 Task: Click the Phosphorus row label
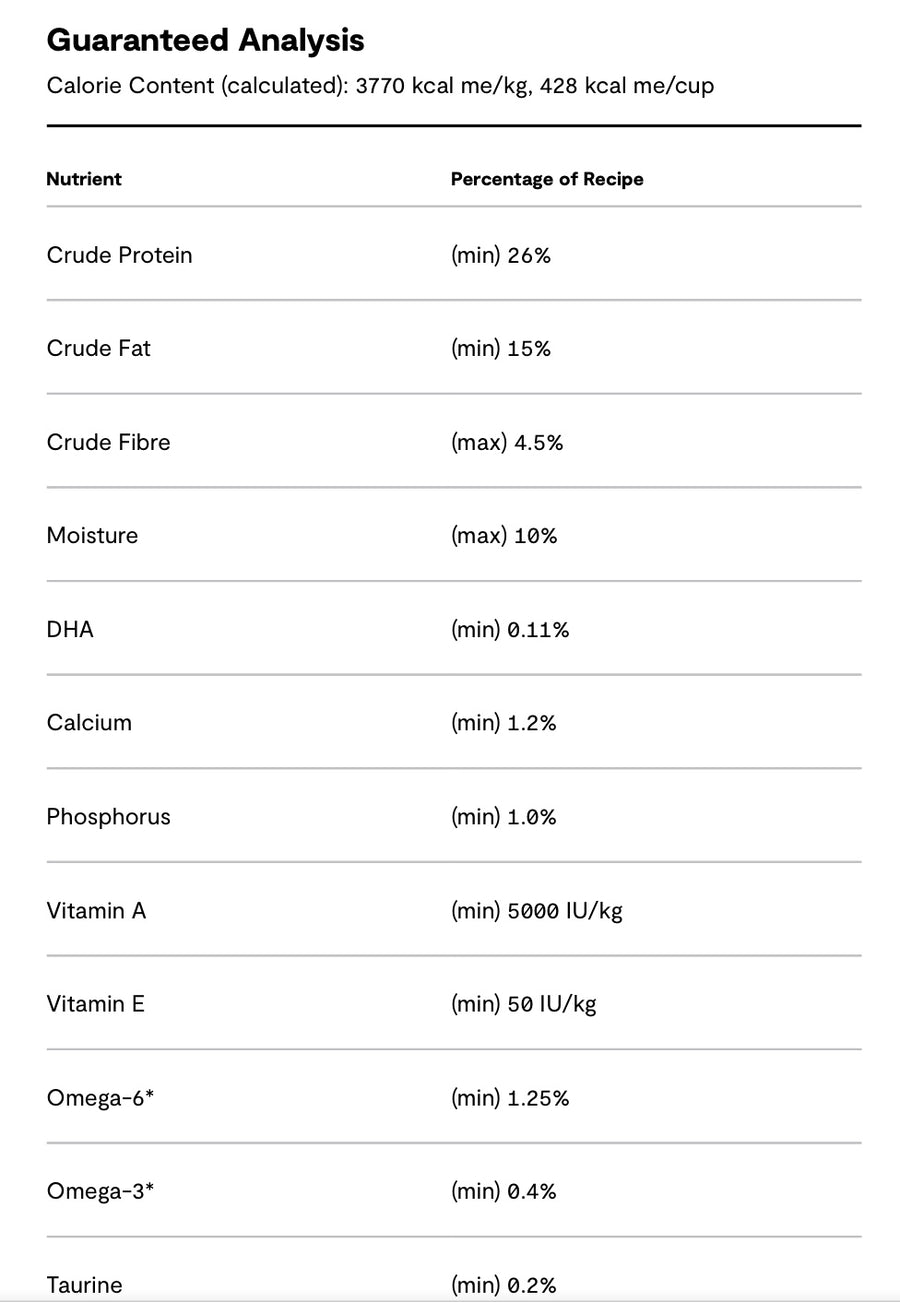pos(108,816)
